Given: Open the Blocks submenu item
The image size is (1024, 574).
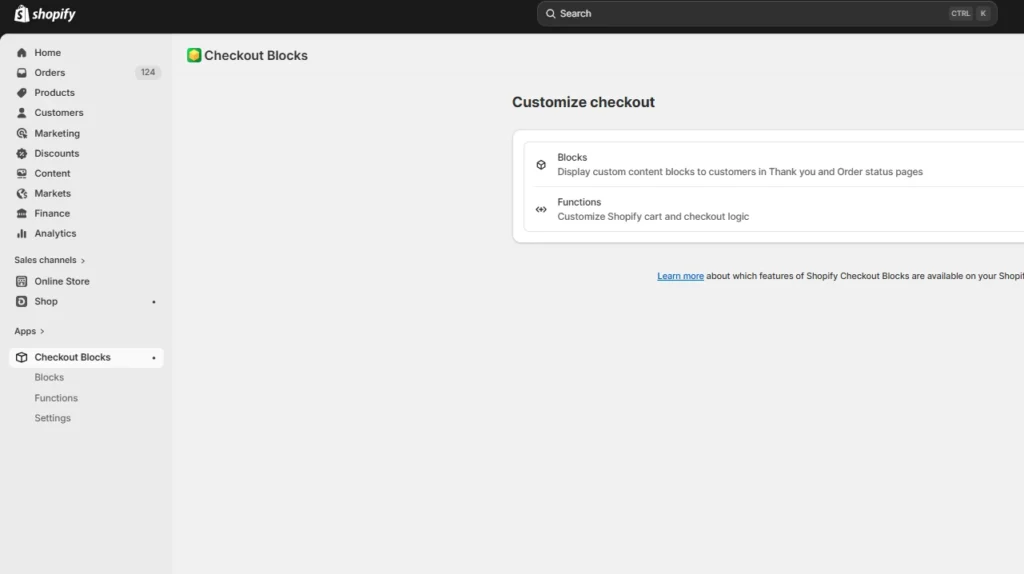Looking at the screenshot, I should pos(49,377).
